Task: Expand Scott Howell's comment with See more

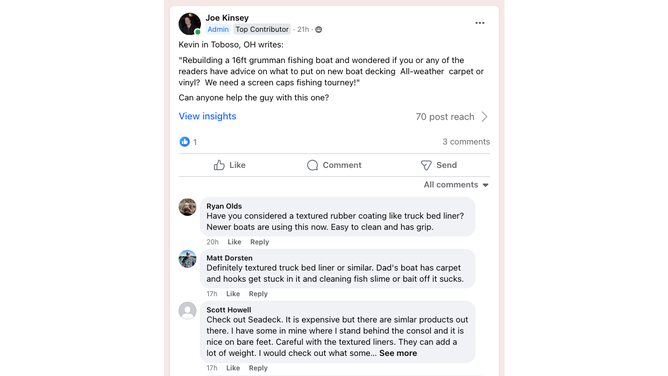Action: pyautogui.click(x=398, y=353)
